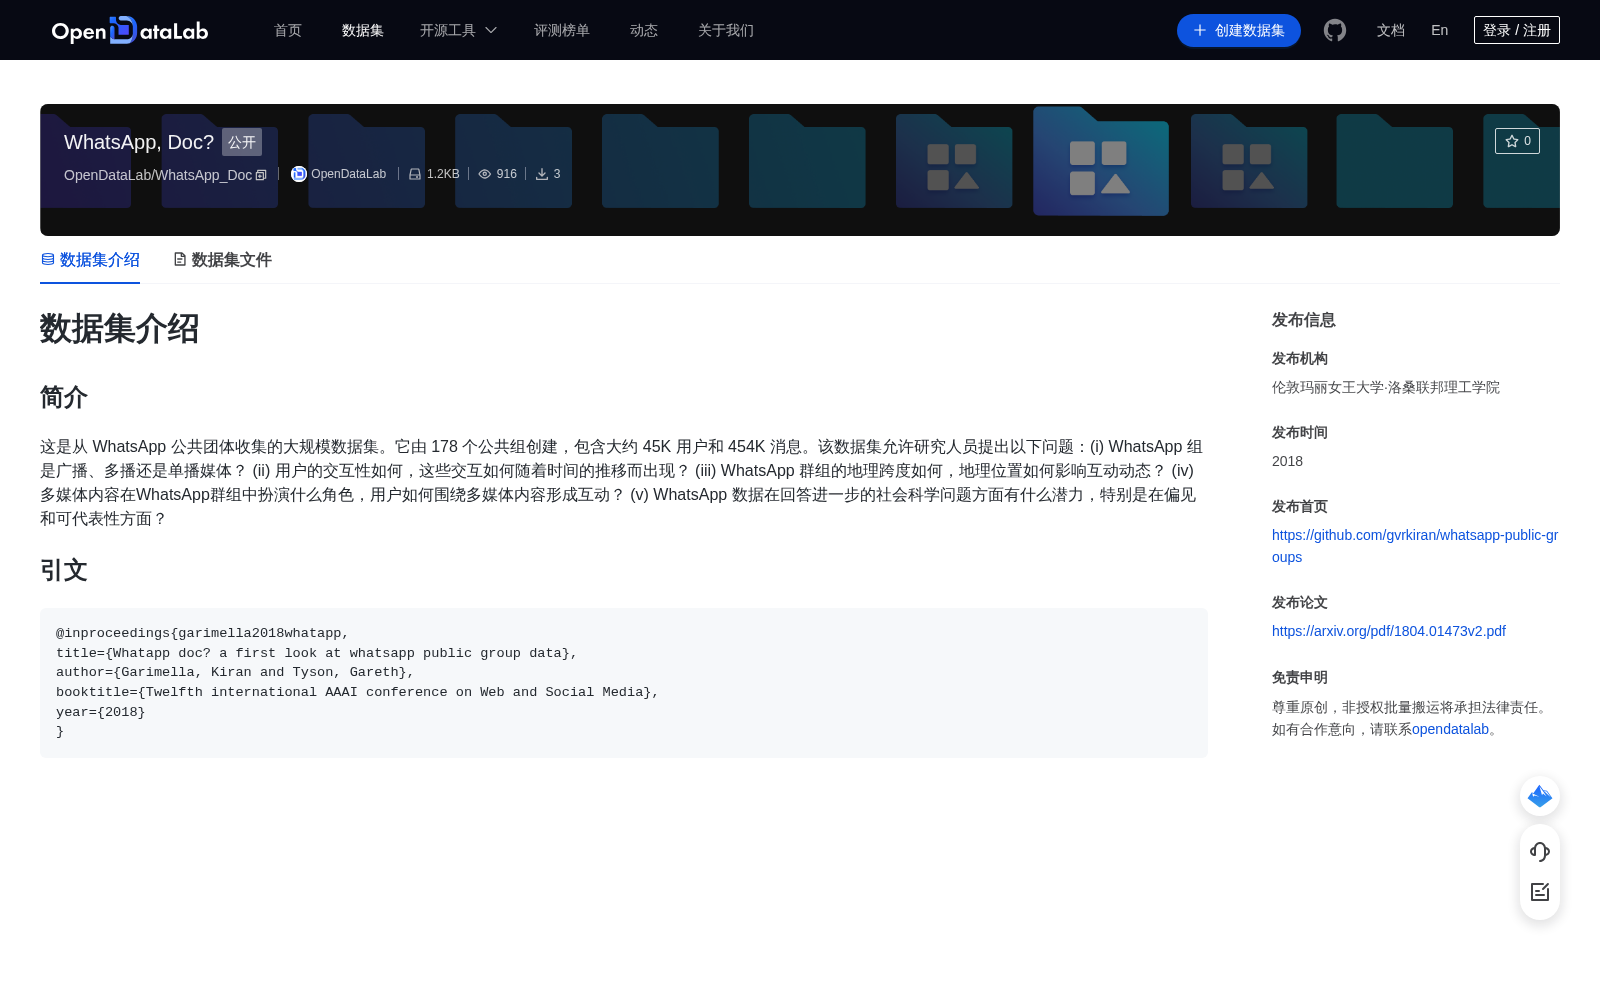This screenshot has height=1000, width=1600.
Task: Open the GitHub whatsapp-public-groups homepage link
Action: coord(1415,546)
